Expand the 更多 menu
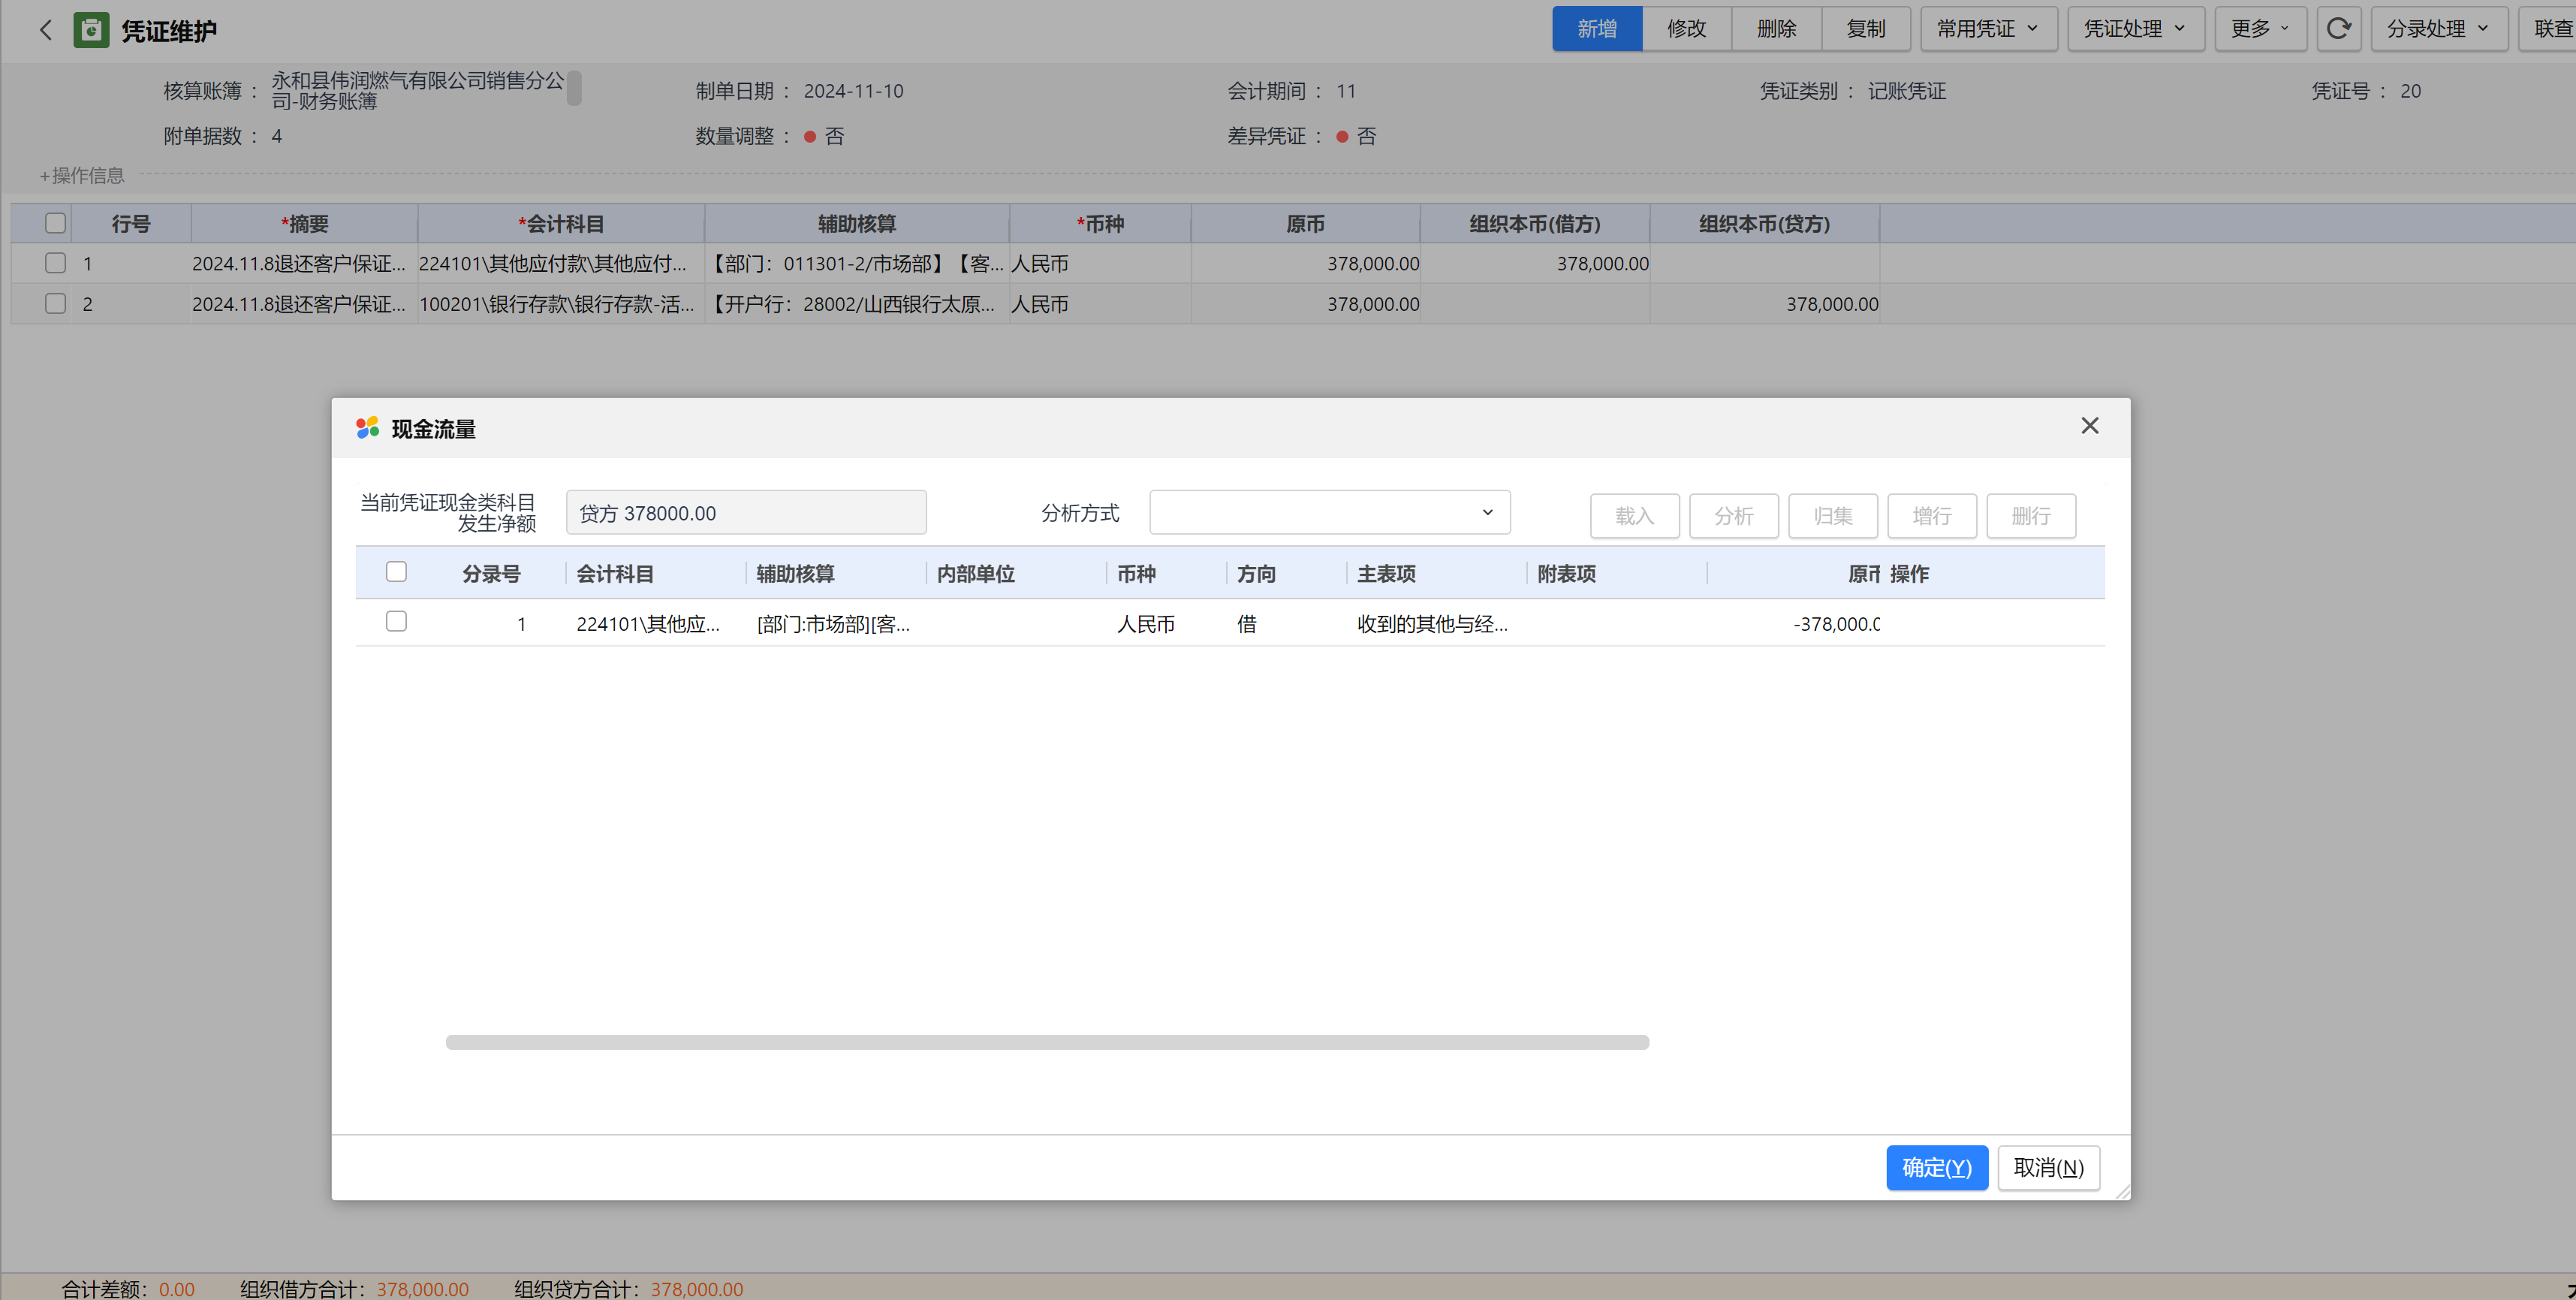Screen dimensions: 2576x1300 [x=2260, y=29]
